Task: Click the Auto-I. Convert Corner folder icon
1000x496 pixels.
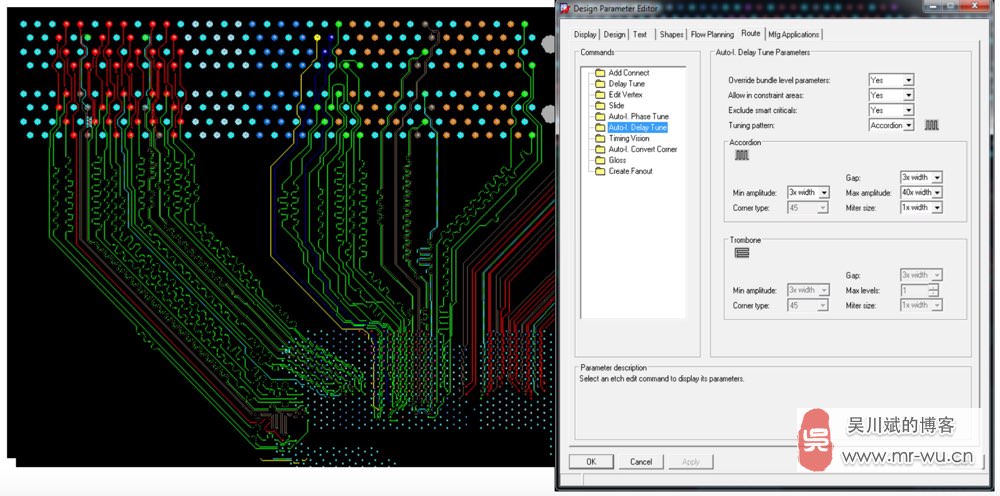Action: [x=600, y=149]
